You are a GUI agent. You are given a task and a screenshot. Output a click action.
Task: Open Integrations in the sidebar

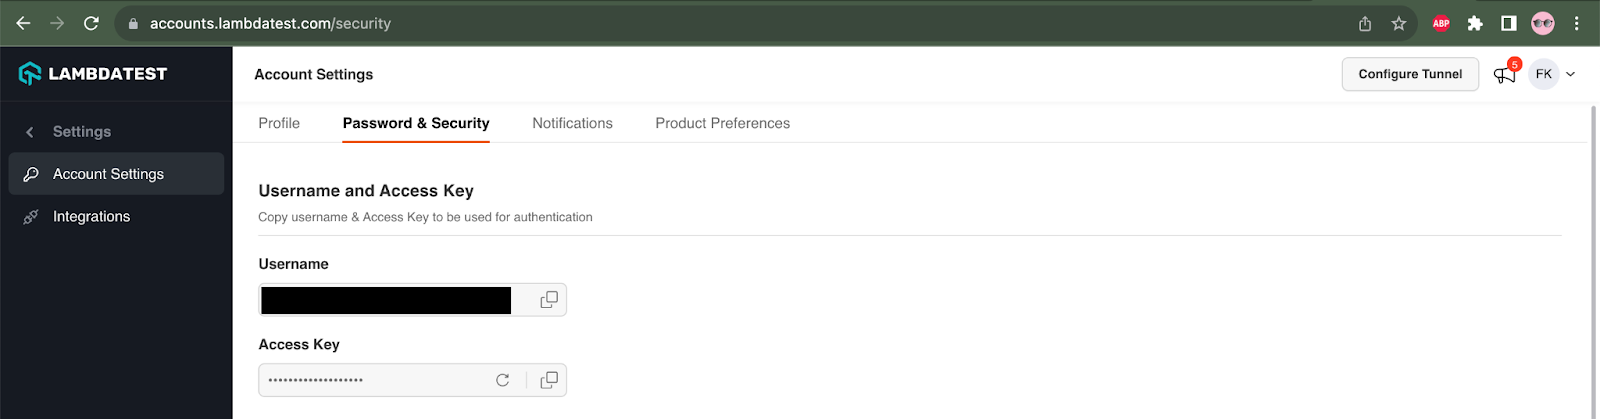coord(91,216)
